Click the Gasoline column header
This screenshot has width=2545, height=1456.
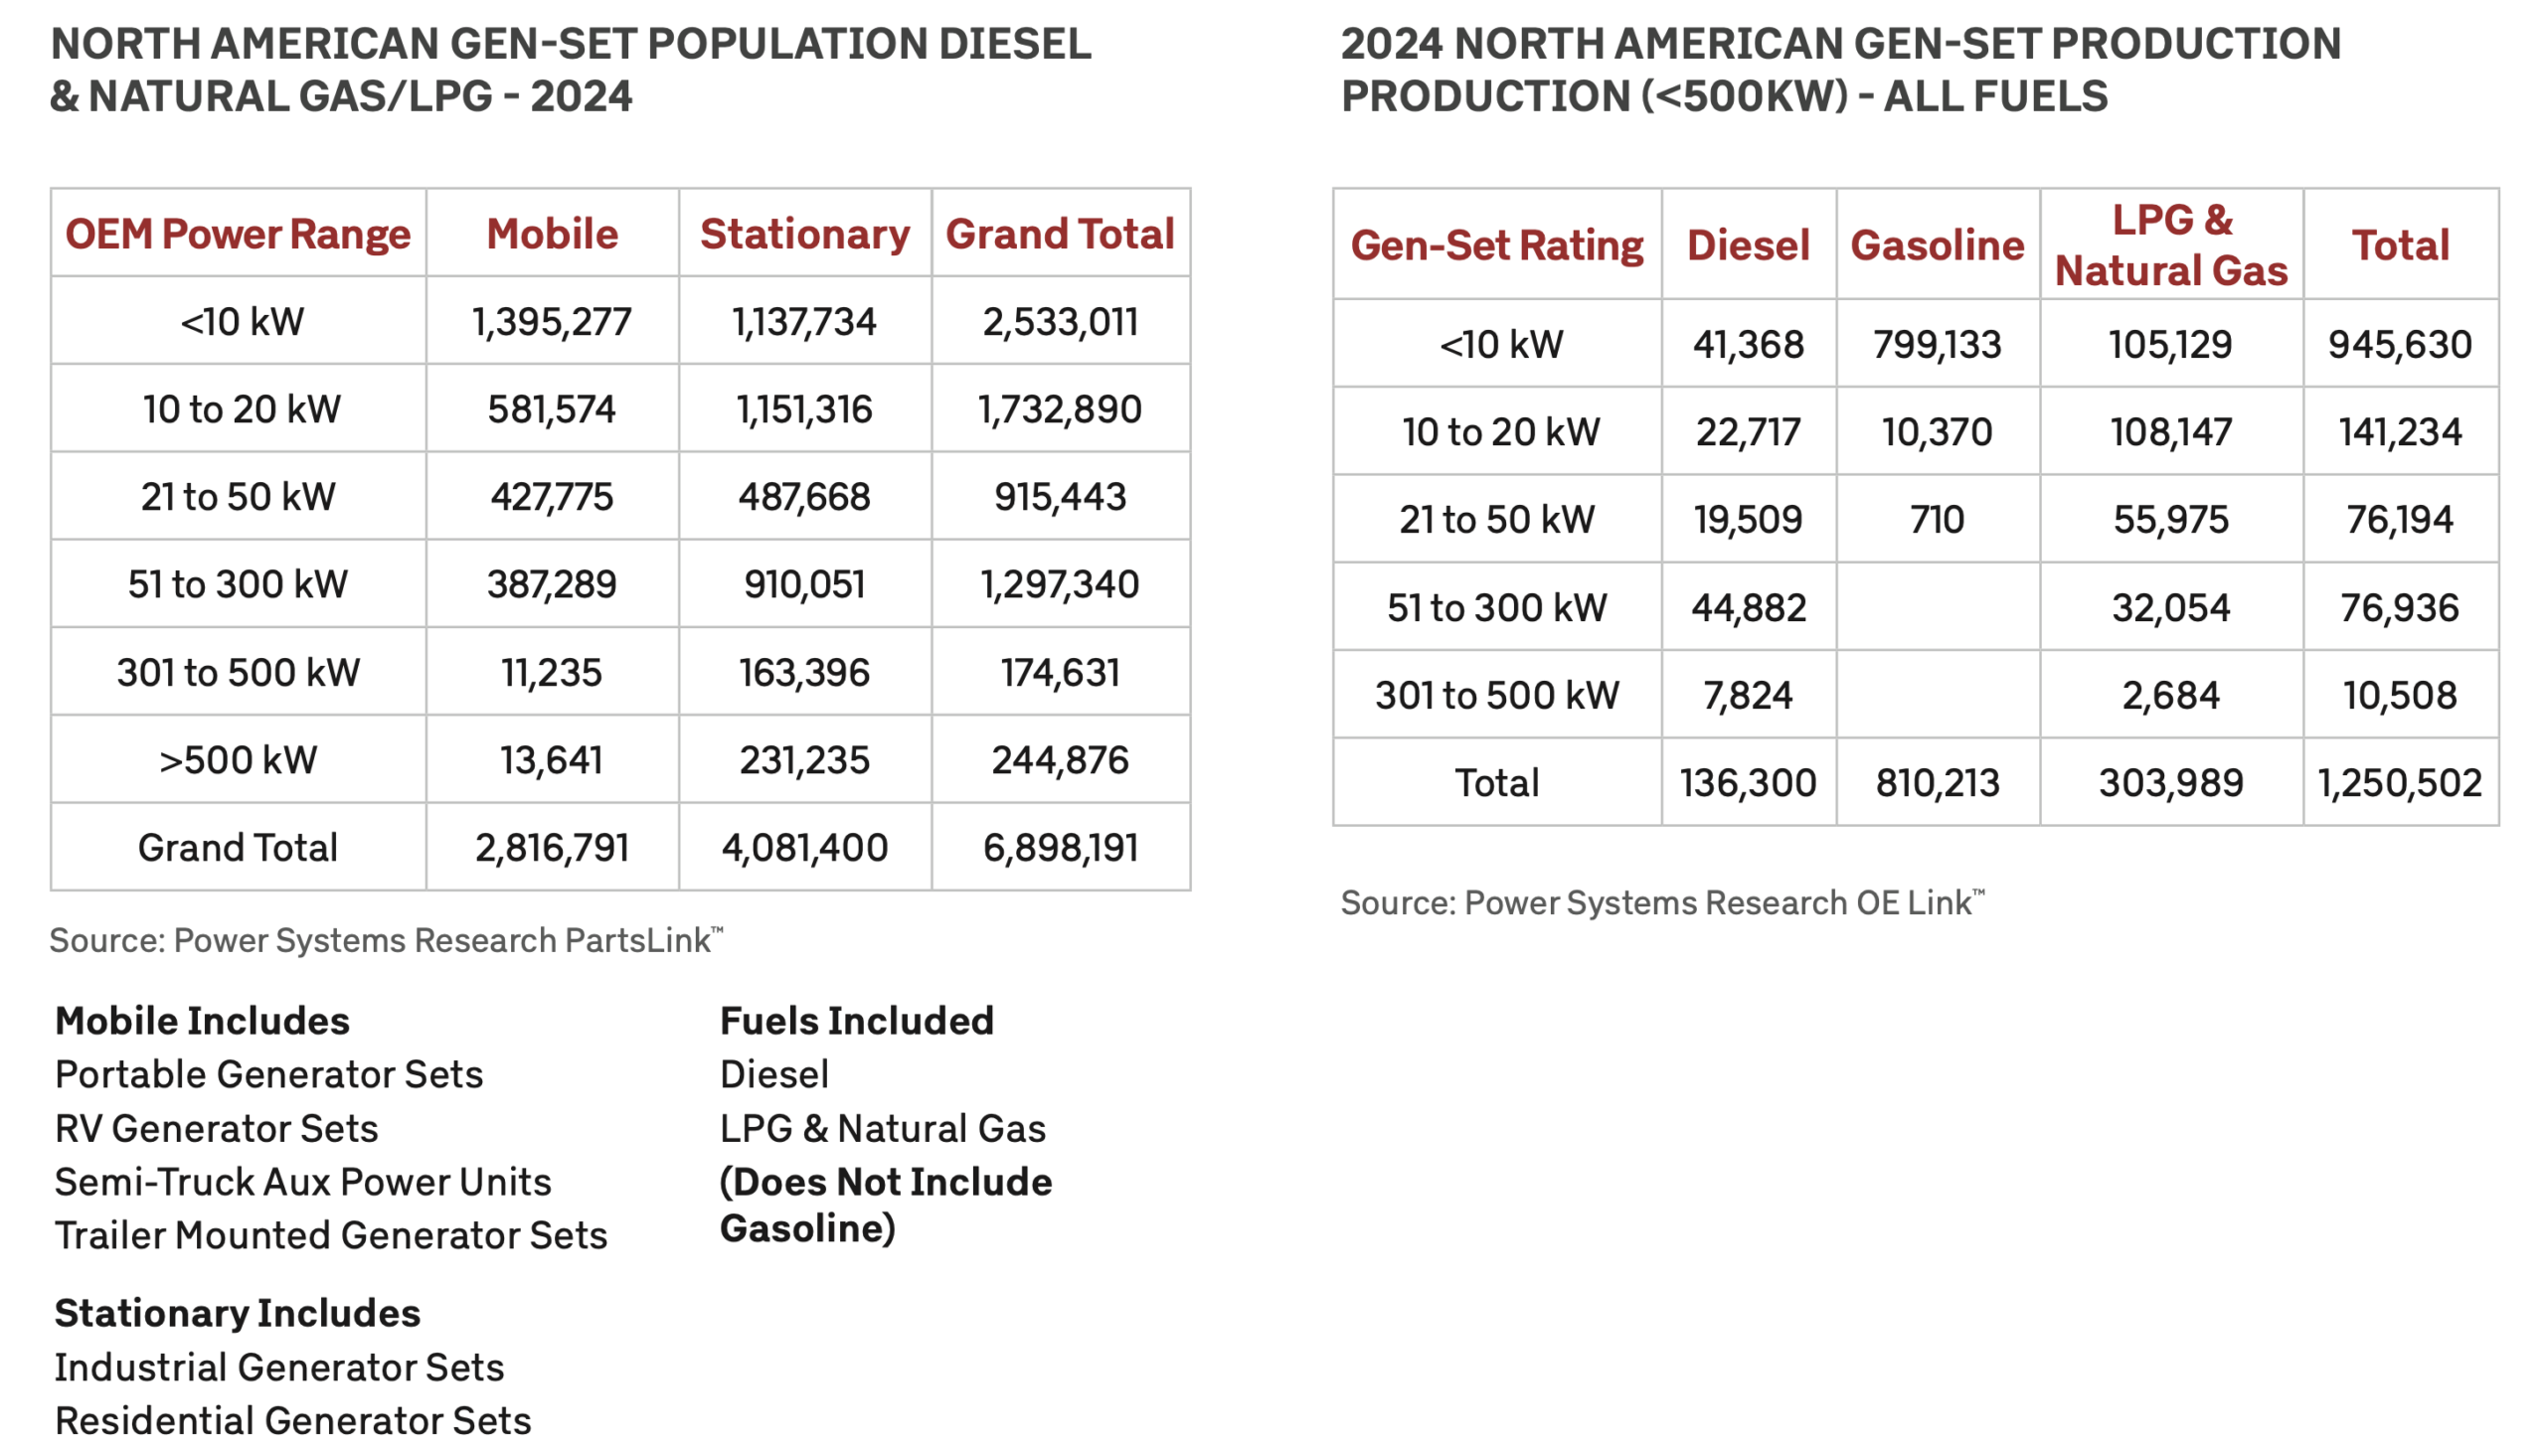[1937, 245]
